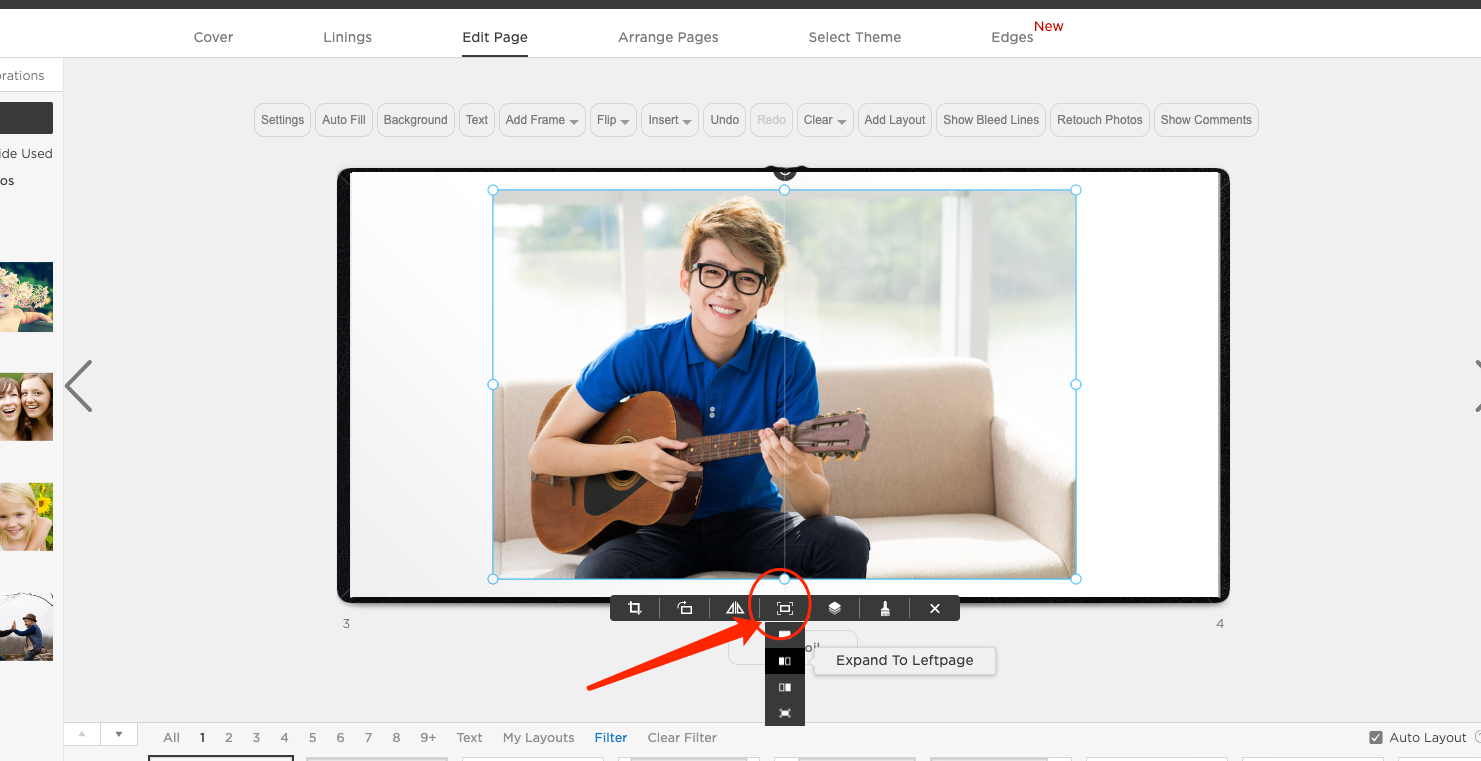Filter layouts with 5 photos

[x=312, y=738]
